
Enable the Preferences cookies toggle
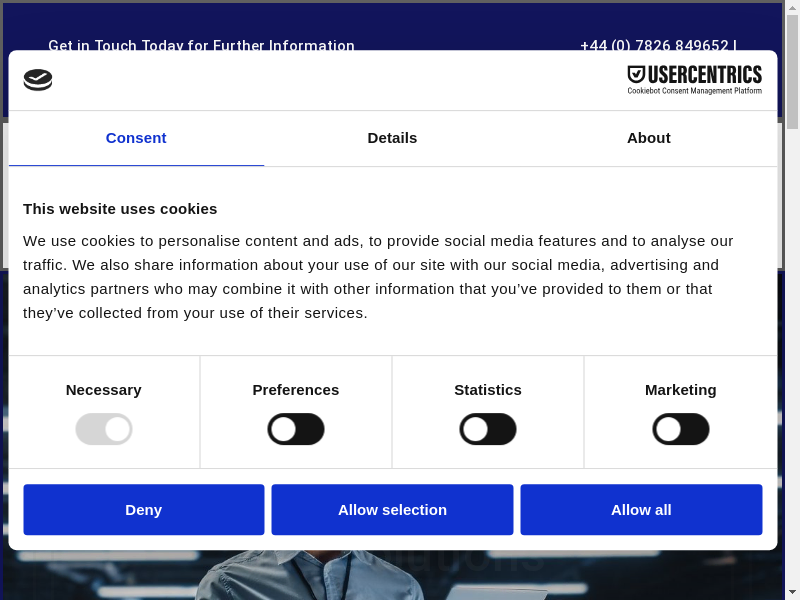(x=296, y=429)
